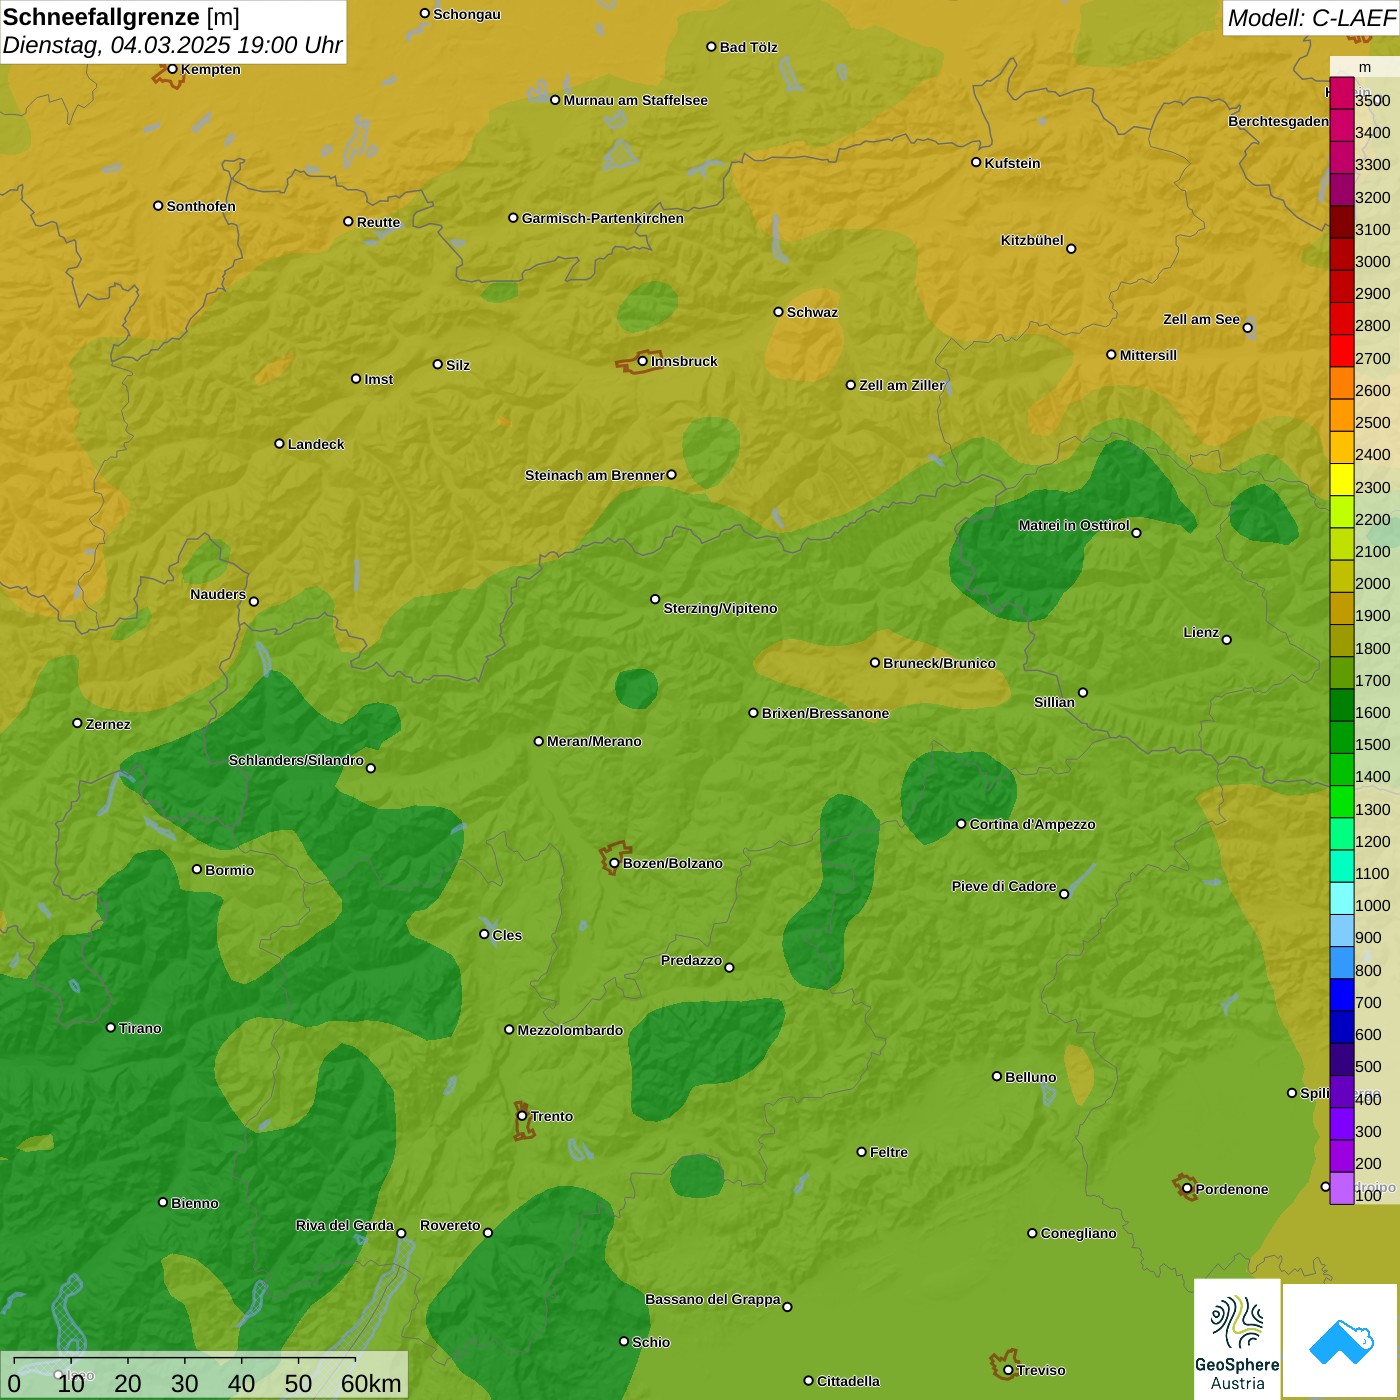1400x1400 pixels.
Task: Click the Sonthofen location dot
Action: [158, 206]
